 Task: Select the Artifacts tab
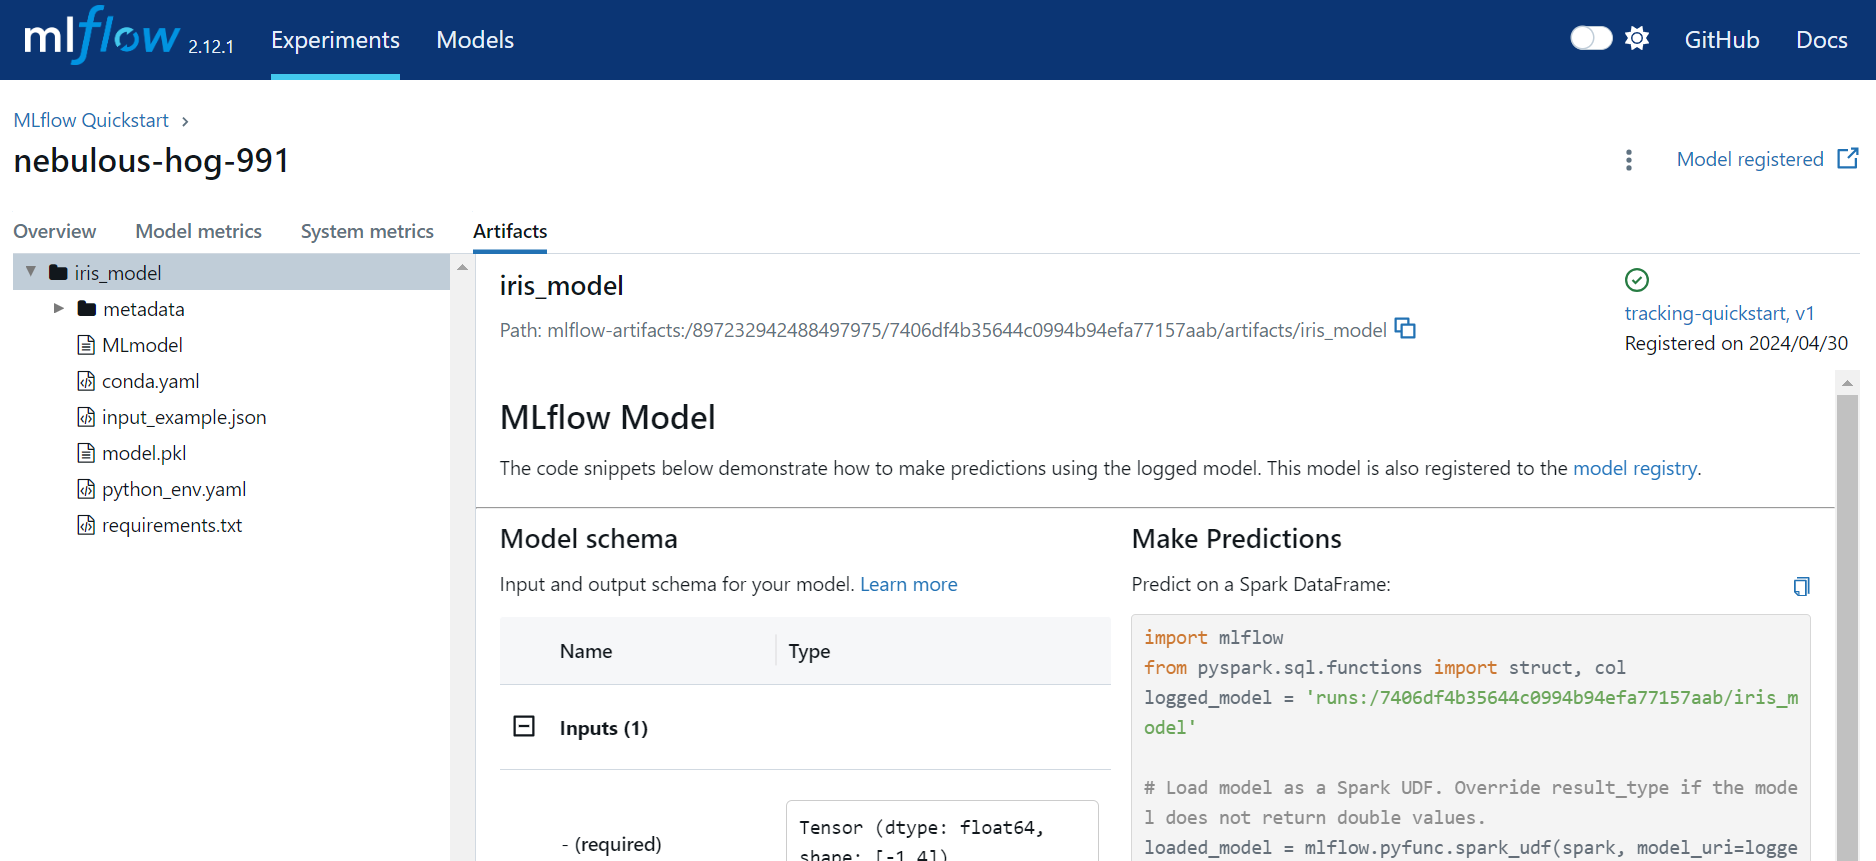coord(510,231)
